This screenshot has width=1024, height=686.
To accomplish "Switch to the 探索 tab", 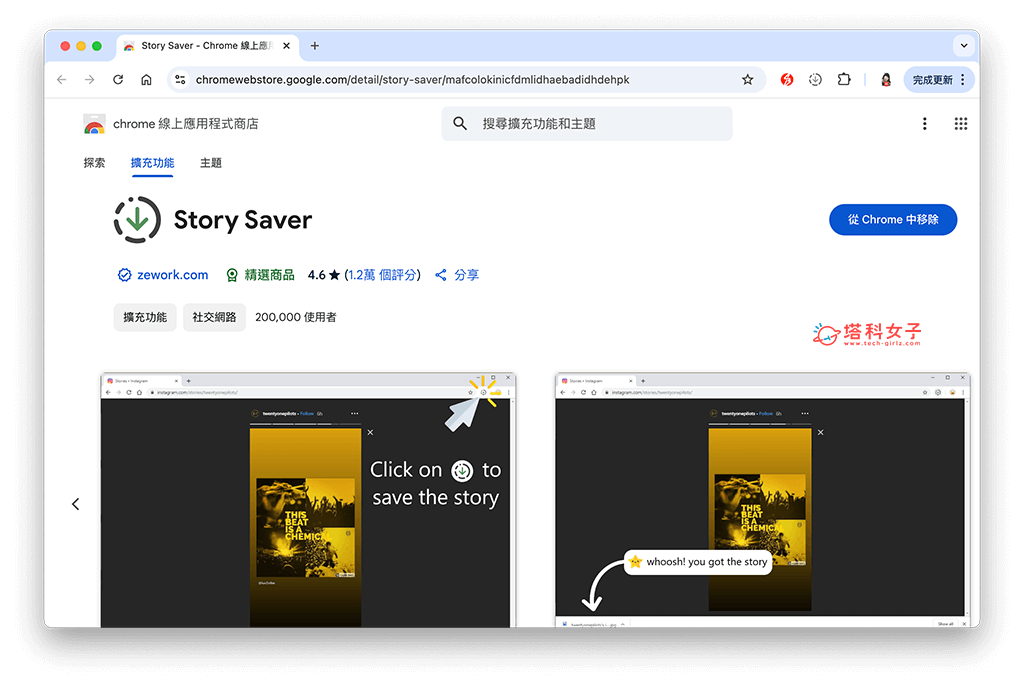I will (94, 163).
